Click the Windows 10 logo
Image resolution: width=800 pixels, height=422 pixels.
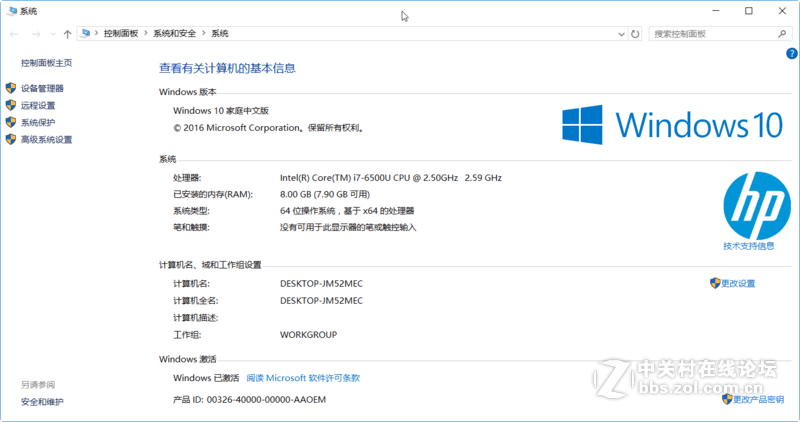[672, 125]
